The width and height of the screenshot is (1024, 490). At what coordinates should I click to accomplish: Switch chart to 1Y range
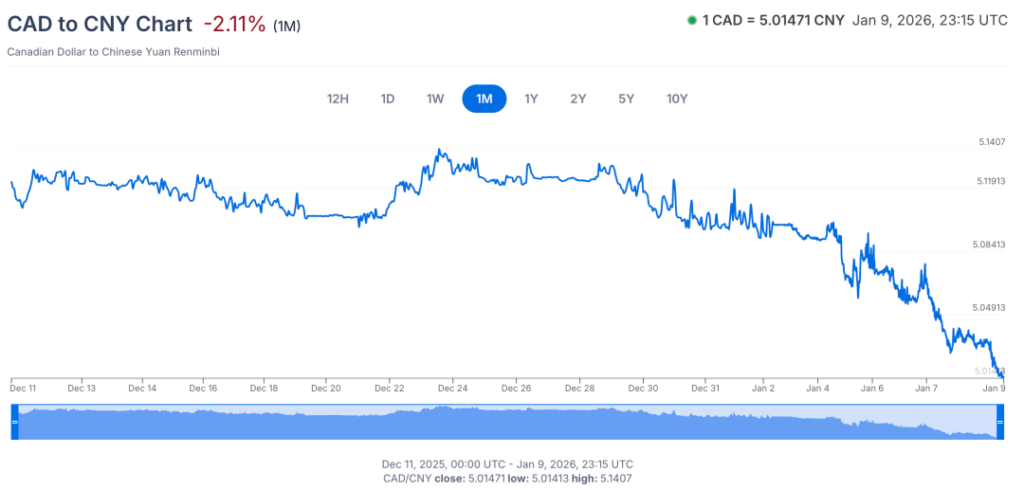(531, 99)
